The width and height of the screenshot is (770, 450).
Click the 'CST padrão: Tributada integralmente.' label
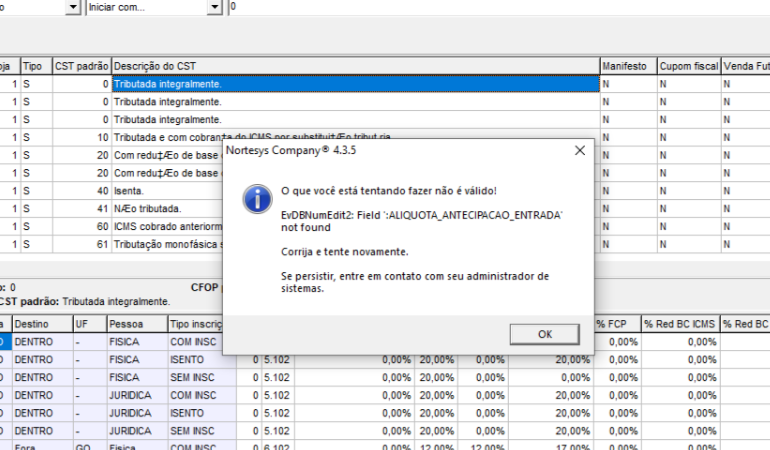[x=84, y=302]
